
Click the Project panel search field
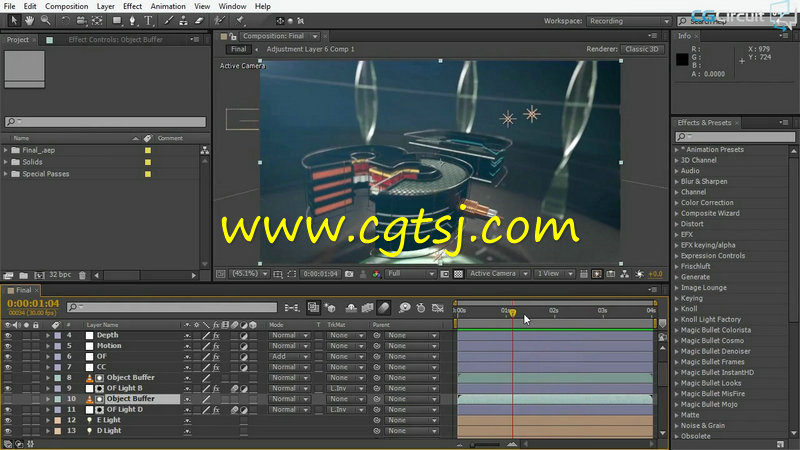click(106, 122)
